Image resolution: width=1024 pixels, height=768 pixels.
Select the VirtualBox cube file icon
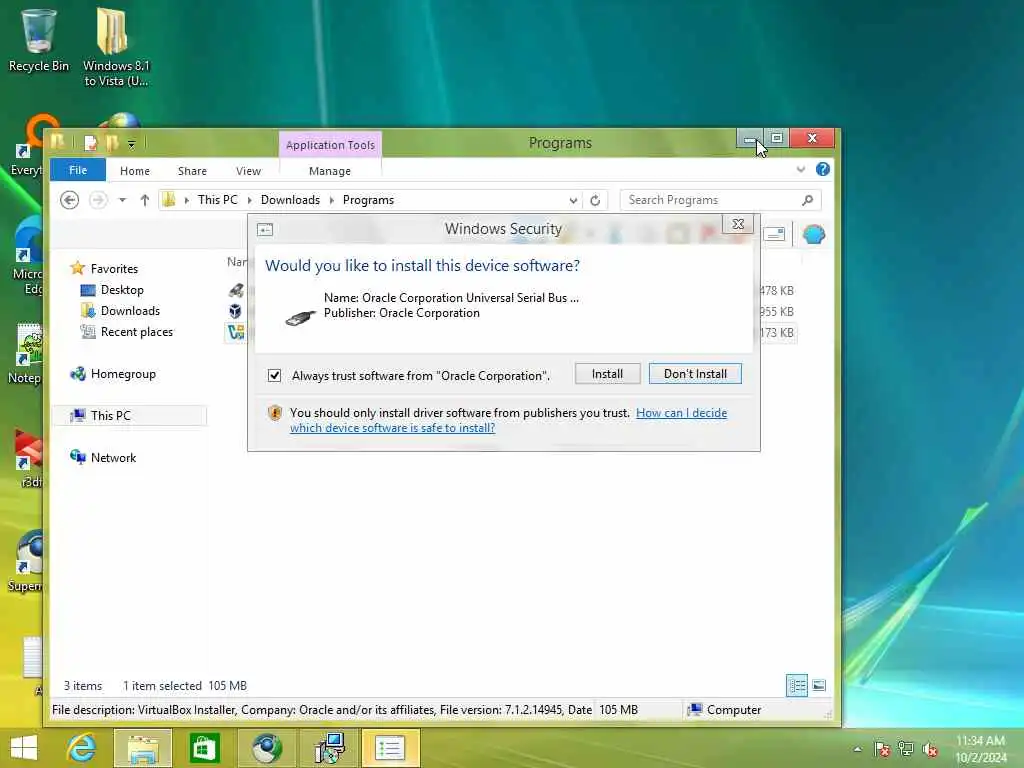(x=235, y=312)
